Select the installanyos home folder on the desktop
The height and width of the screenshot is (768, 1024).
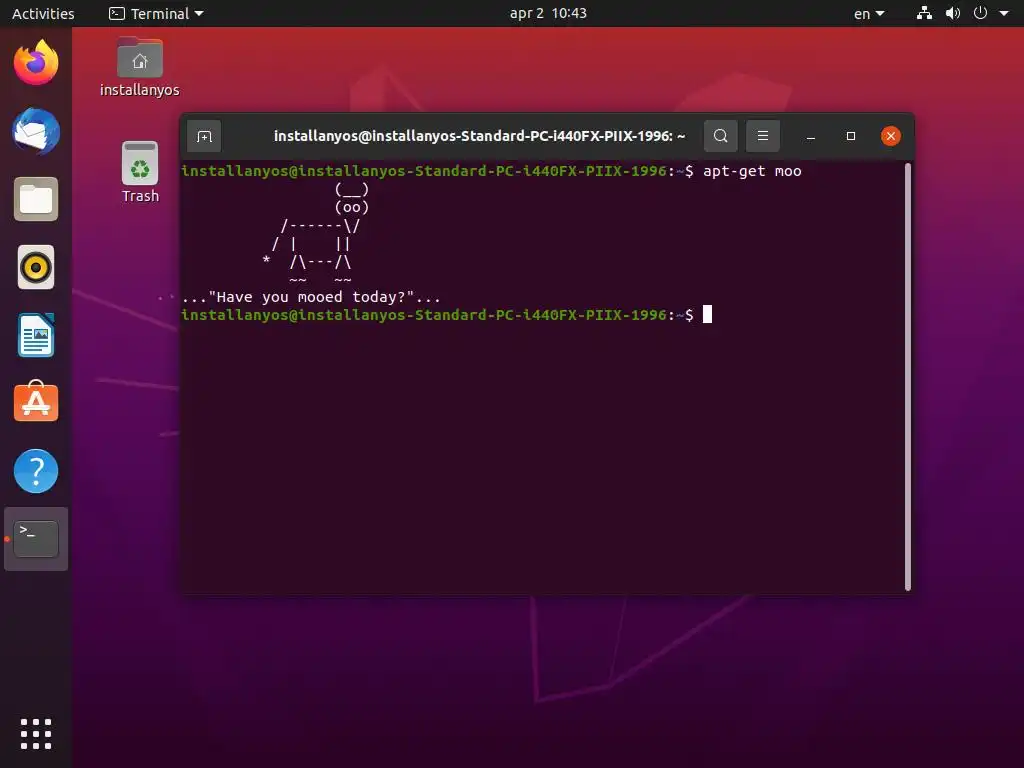click(140, 67)
